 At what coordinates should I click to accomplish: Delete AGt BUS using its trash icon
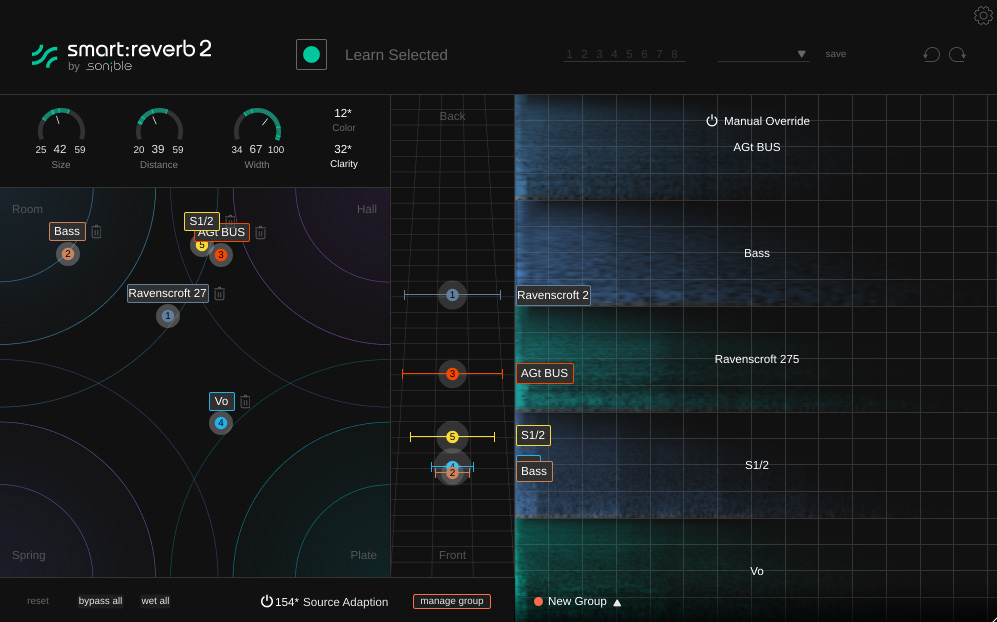pyautogui.click(x=260, y=233)
